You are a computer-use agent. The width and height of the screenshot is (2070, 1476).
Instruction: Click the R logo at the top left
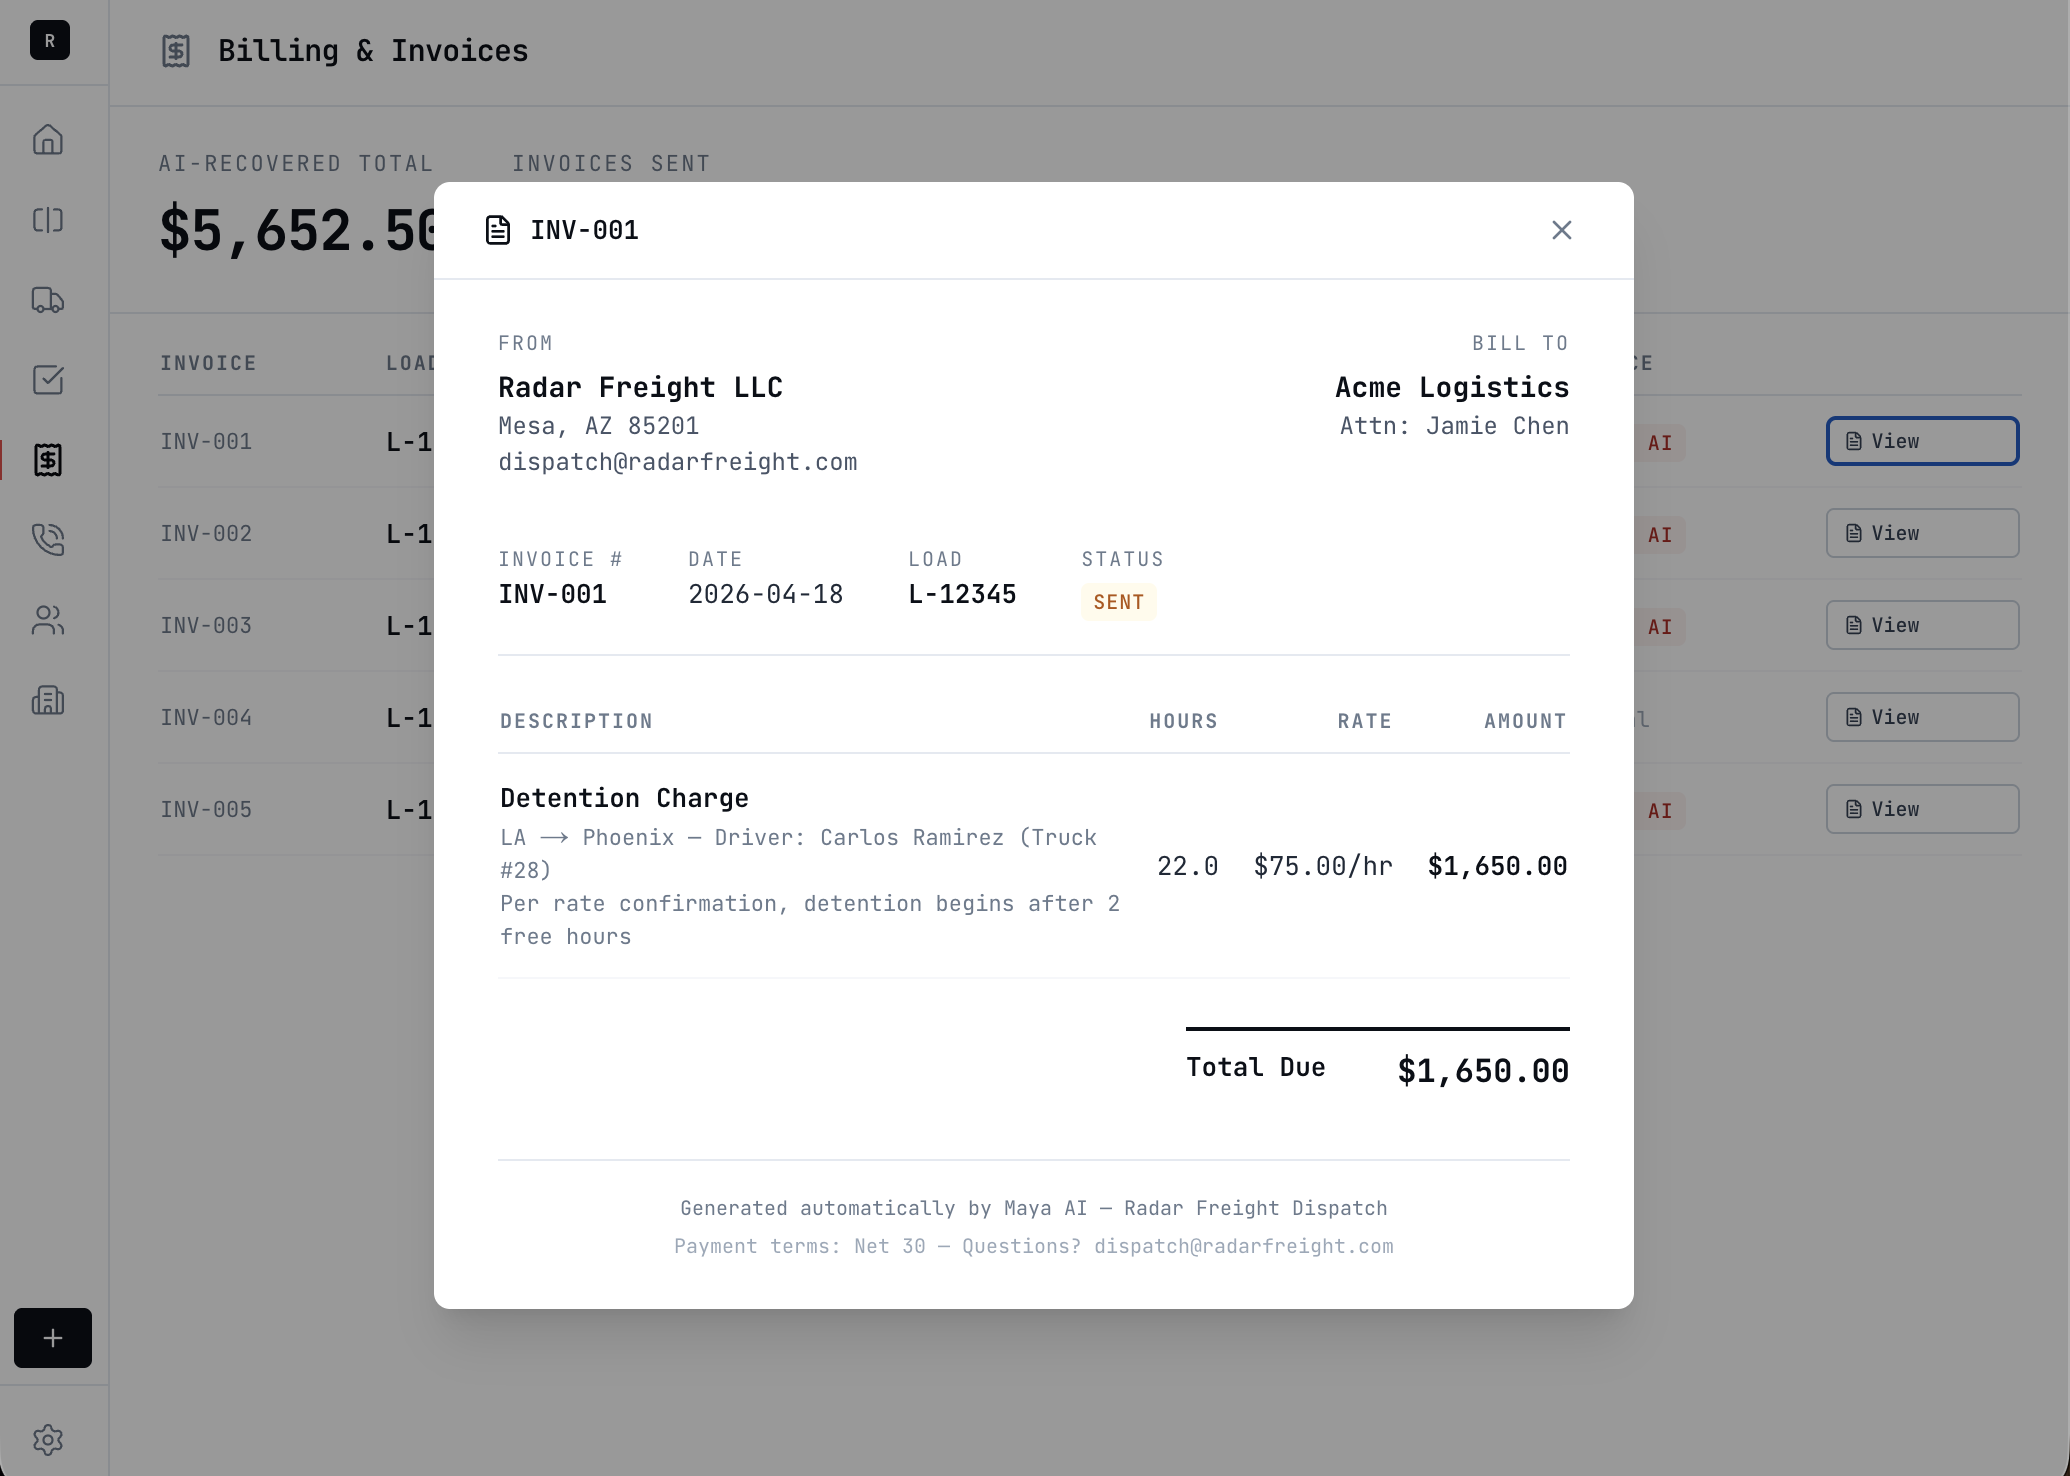coord(49,41)
